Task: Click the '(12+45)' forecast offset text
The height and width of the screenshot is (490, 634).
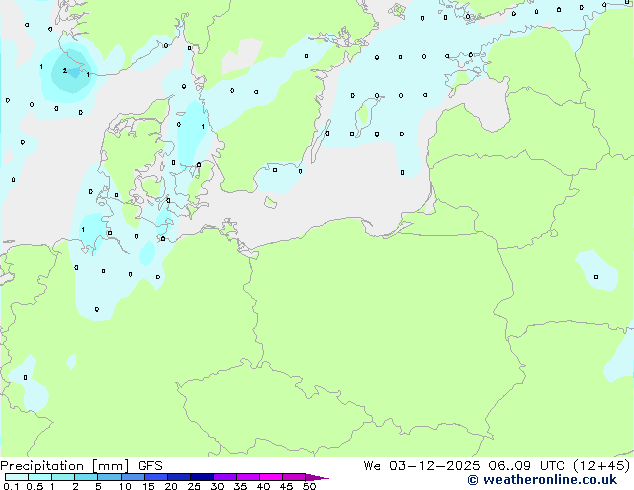Action: (601, 466)
